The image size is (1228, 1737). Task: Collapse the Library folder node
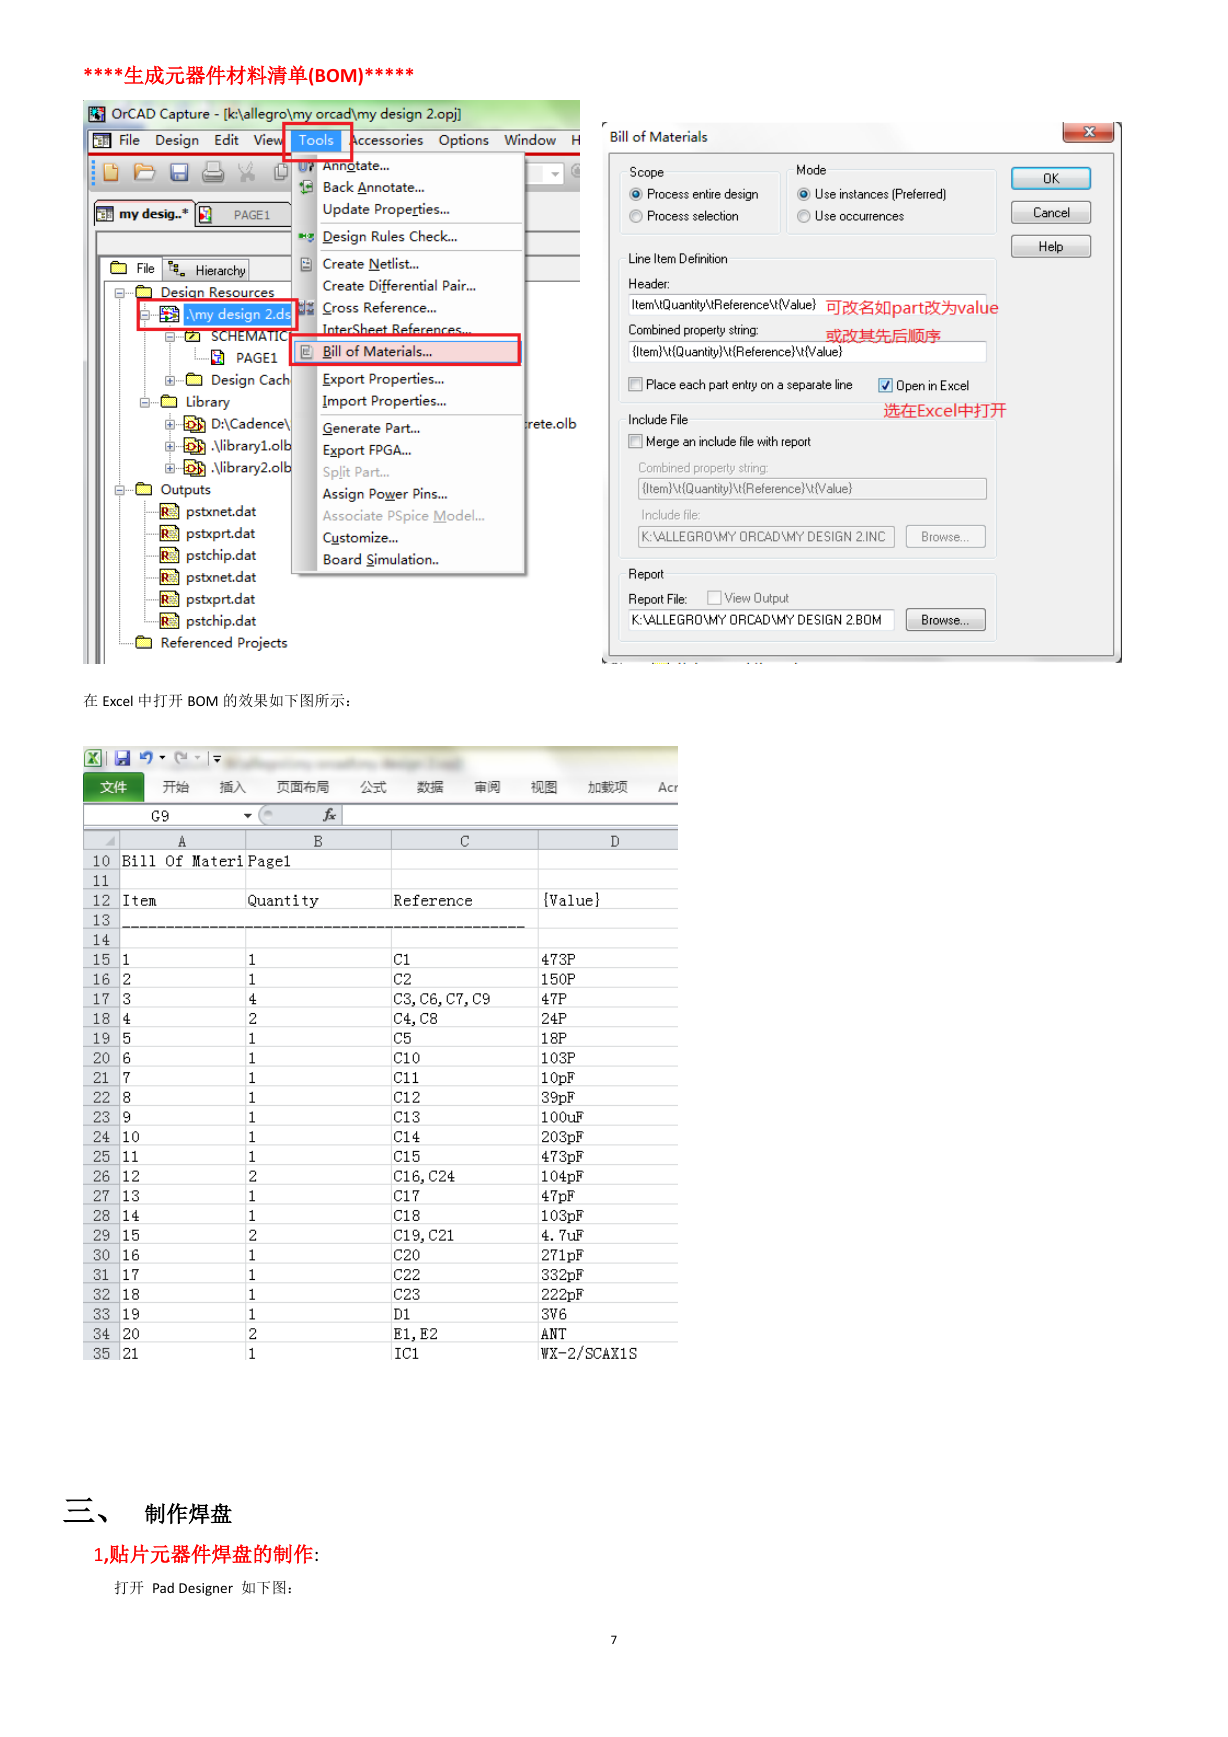(145, 402)
